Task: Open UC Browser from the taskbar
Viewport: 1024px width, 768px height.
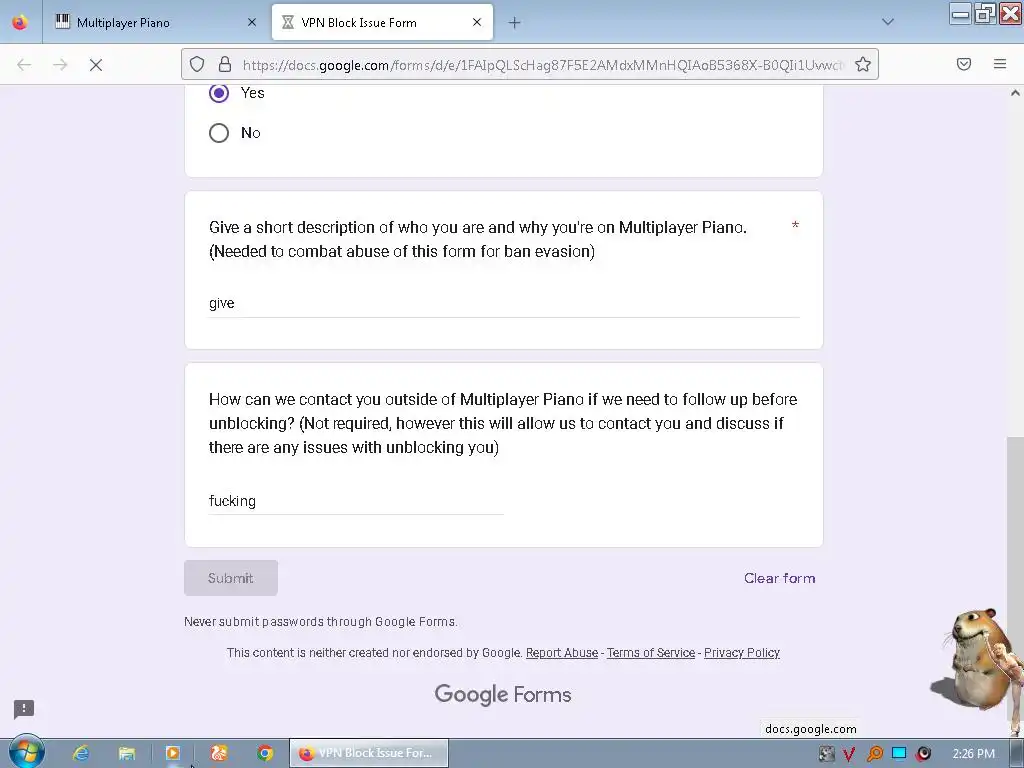Action: coord(219,753)
